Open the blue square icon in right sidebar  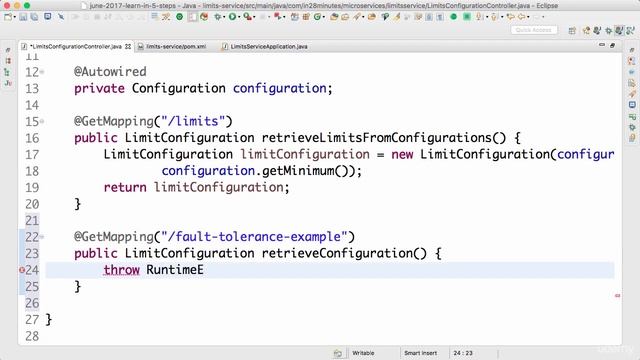(x=632, y=105)
